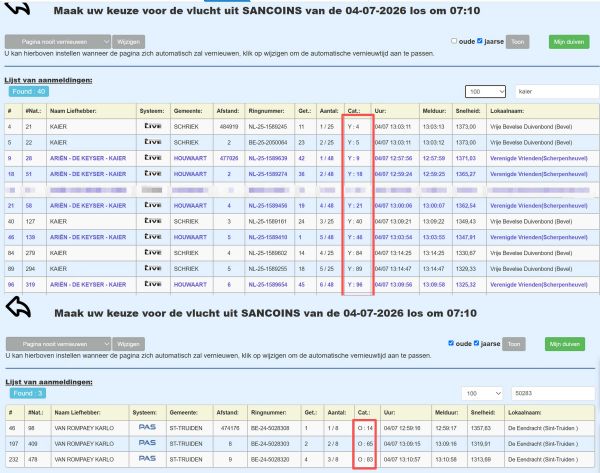Sort upper table by Snelheid column header
Viewport: 600px width, 473px height.
point(468,111)
